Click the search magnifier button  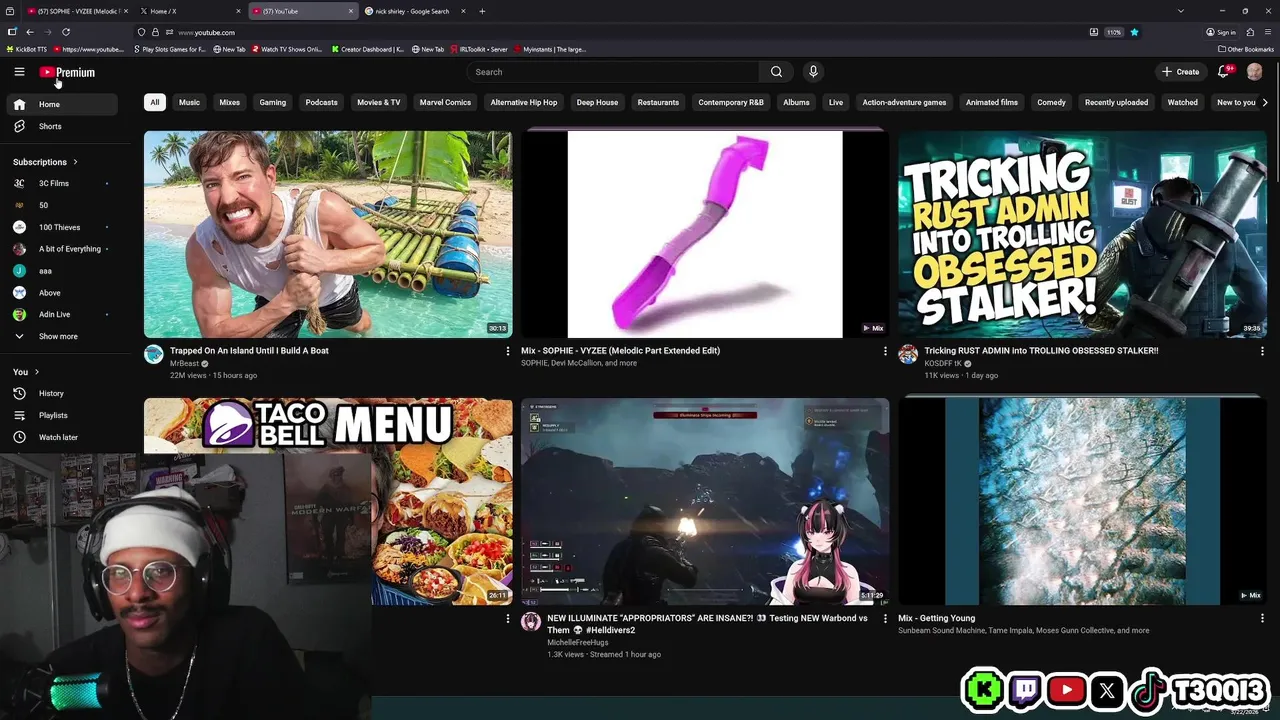[x=776, y=72]
